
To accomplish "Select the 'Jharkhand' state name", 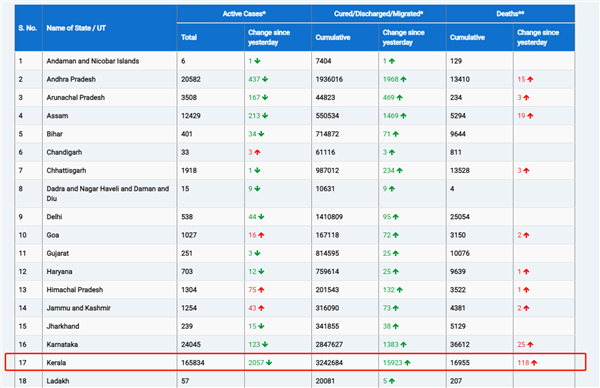I will 63,326.
